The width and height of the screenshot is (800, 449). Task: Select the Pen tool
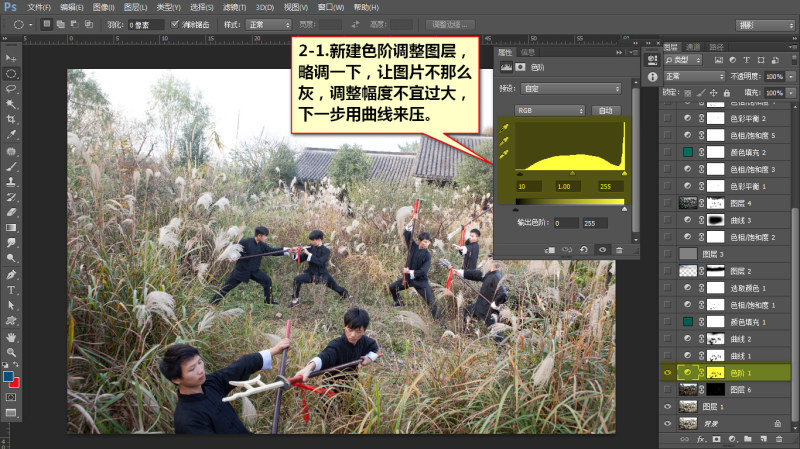pos(11,275)
